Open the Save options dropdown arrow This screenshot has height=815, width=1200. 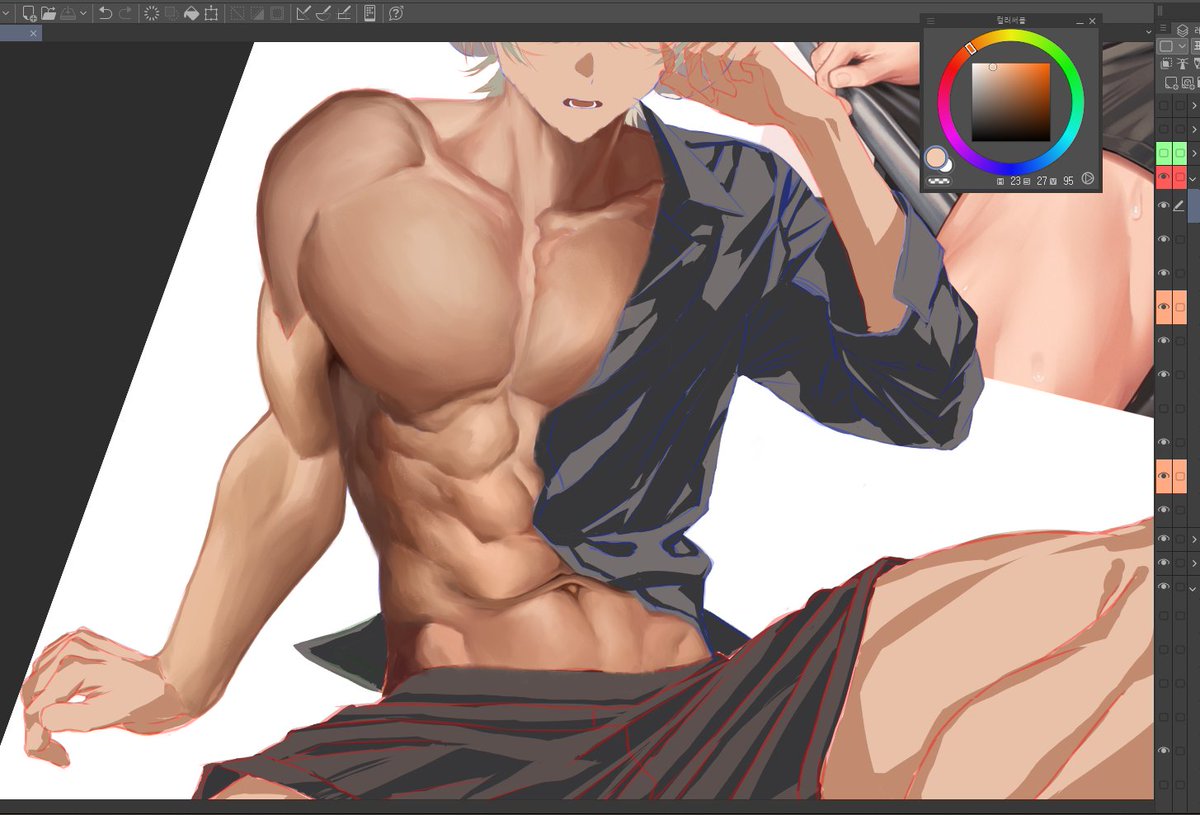[82, 13]
